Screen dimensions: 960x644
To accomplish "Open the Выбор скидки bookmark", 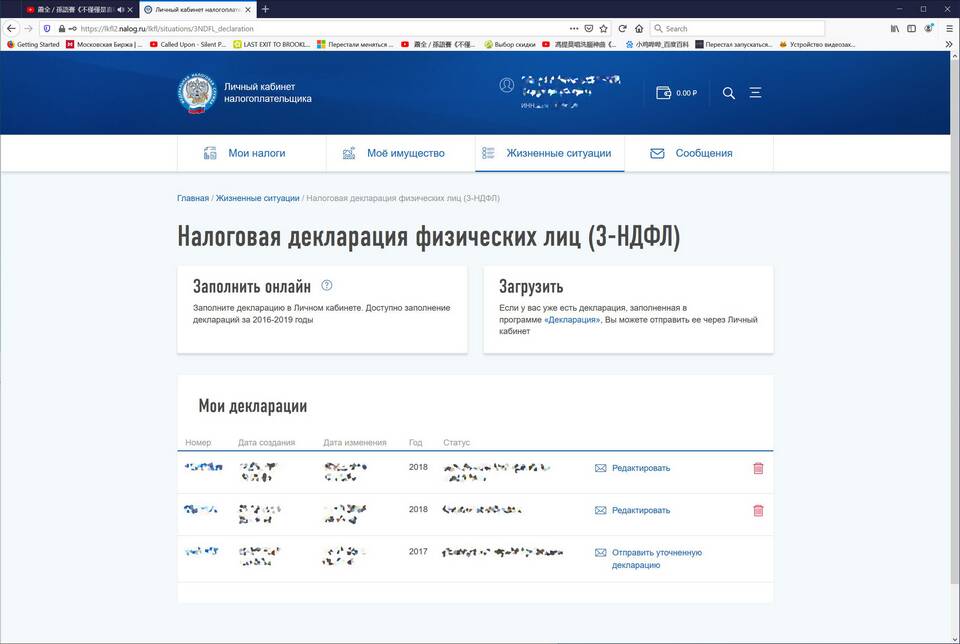I will (x=509, y=44).
